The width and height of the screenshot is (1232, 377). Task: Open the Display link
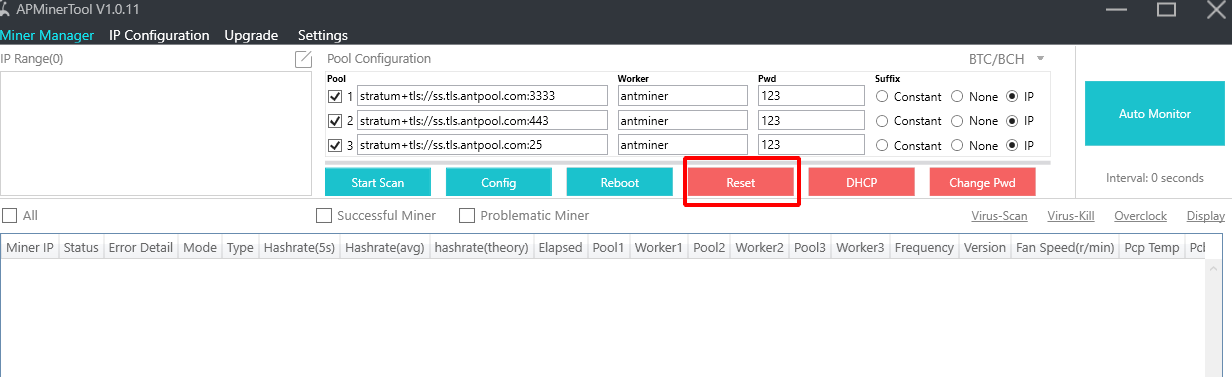click(x=1206, y=215)
